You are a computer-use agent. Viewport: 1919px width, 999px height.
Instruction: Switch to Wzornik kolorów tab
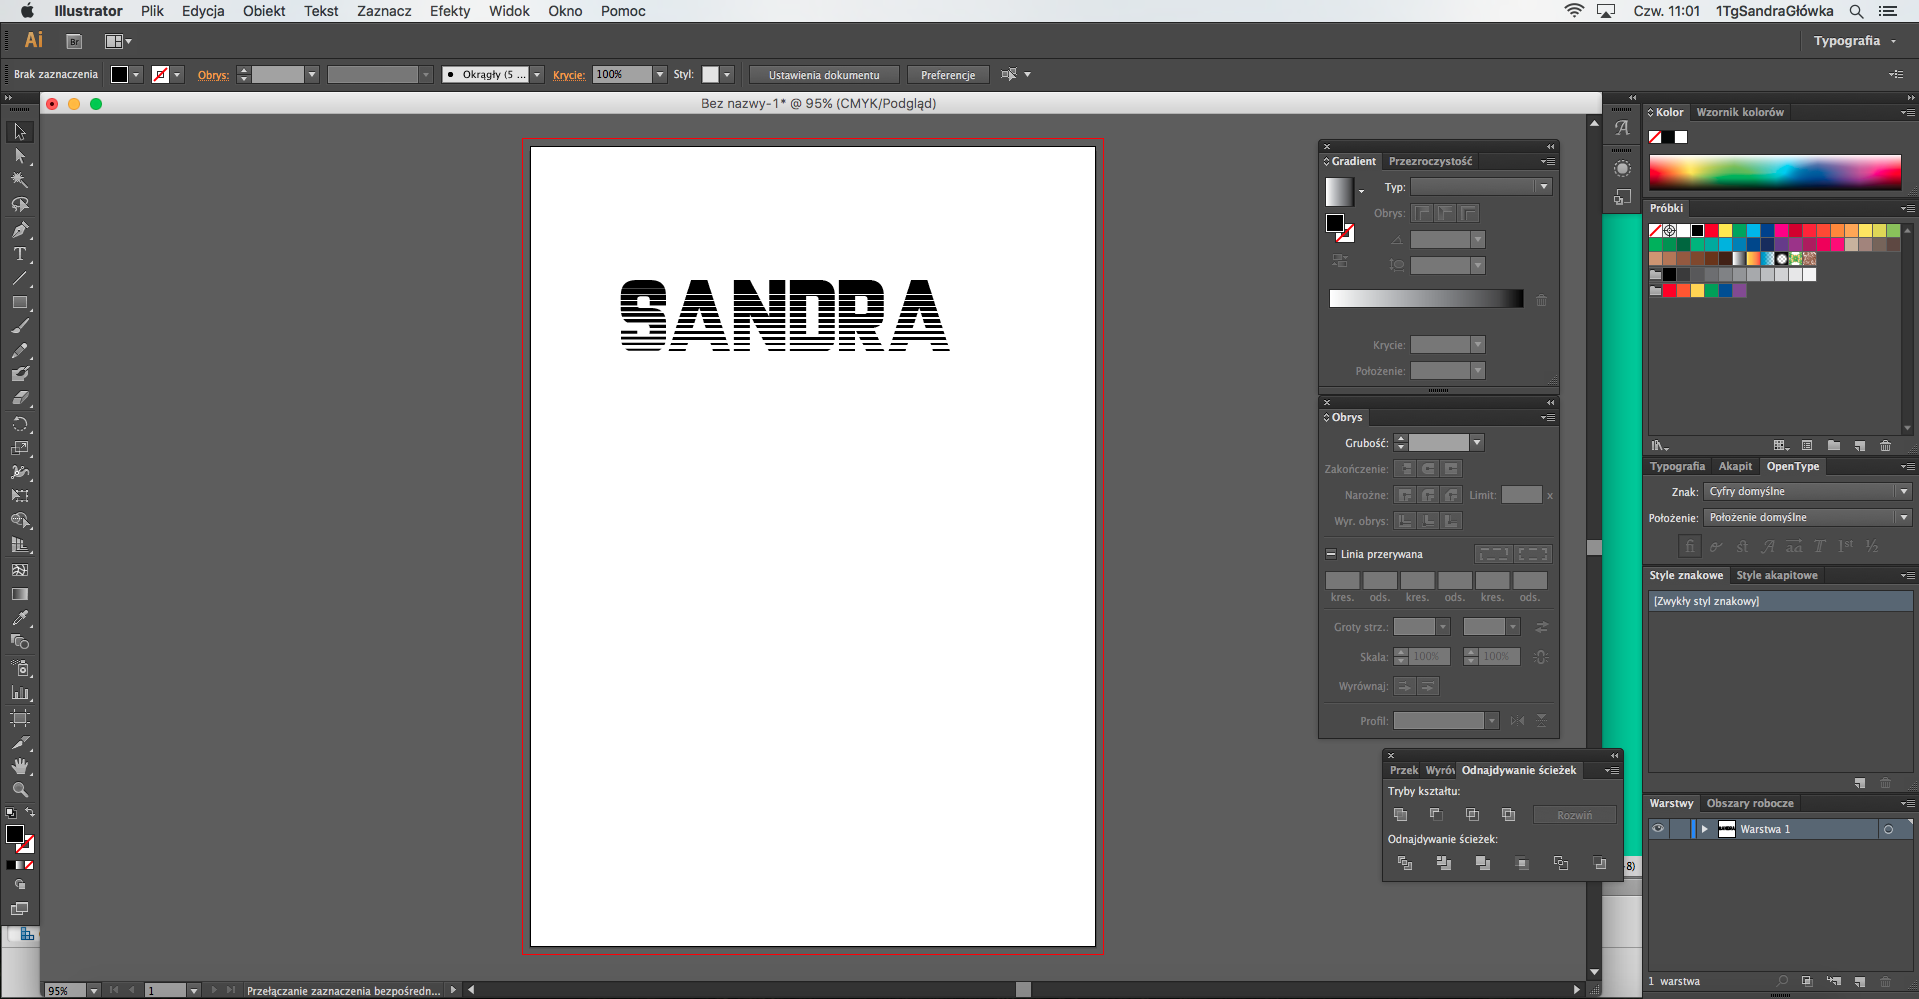coord(1740,112)
